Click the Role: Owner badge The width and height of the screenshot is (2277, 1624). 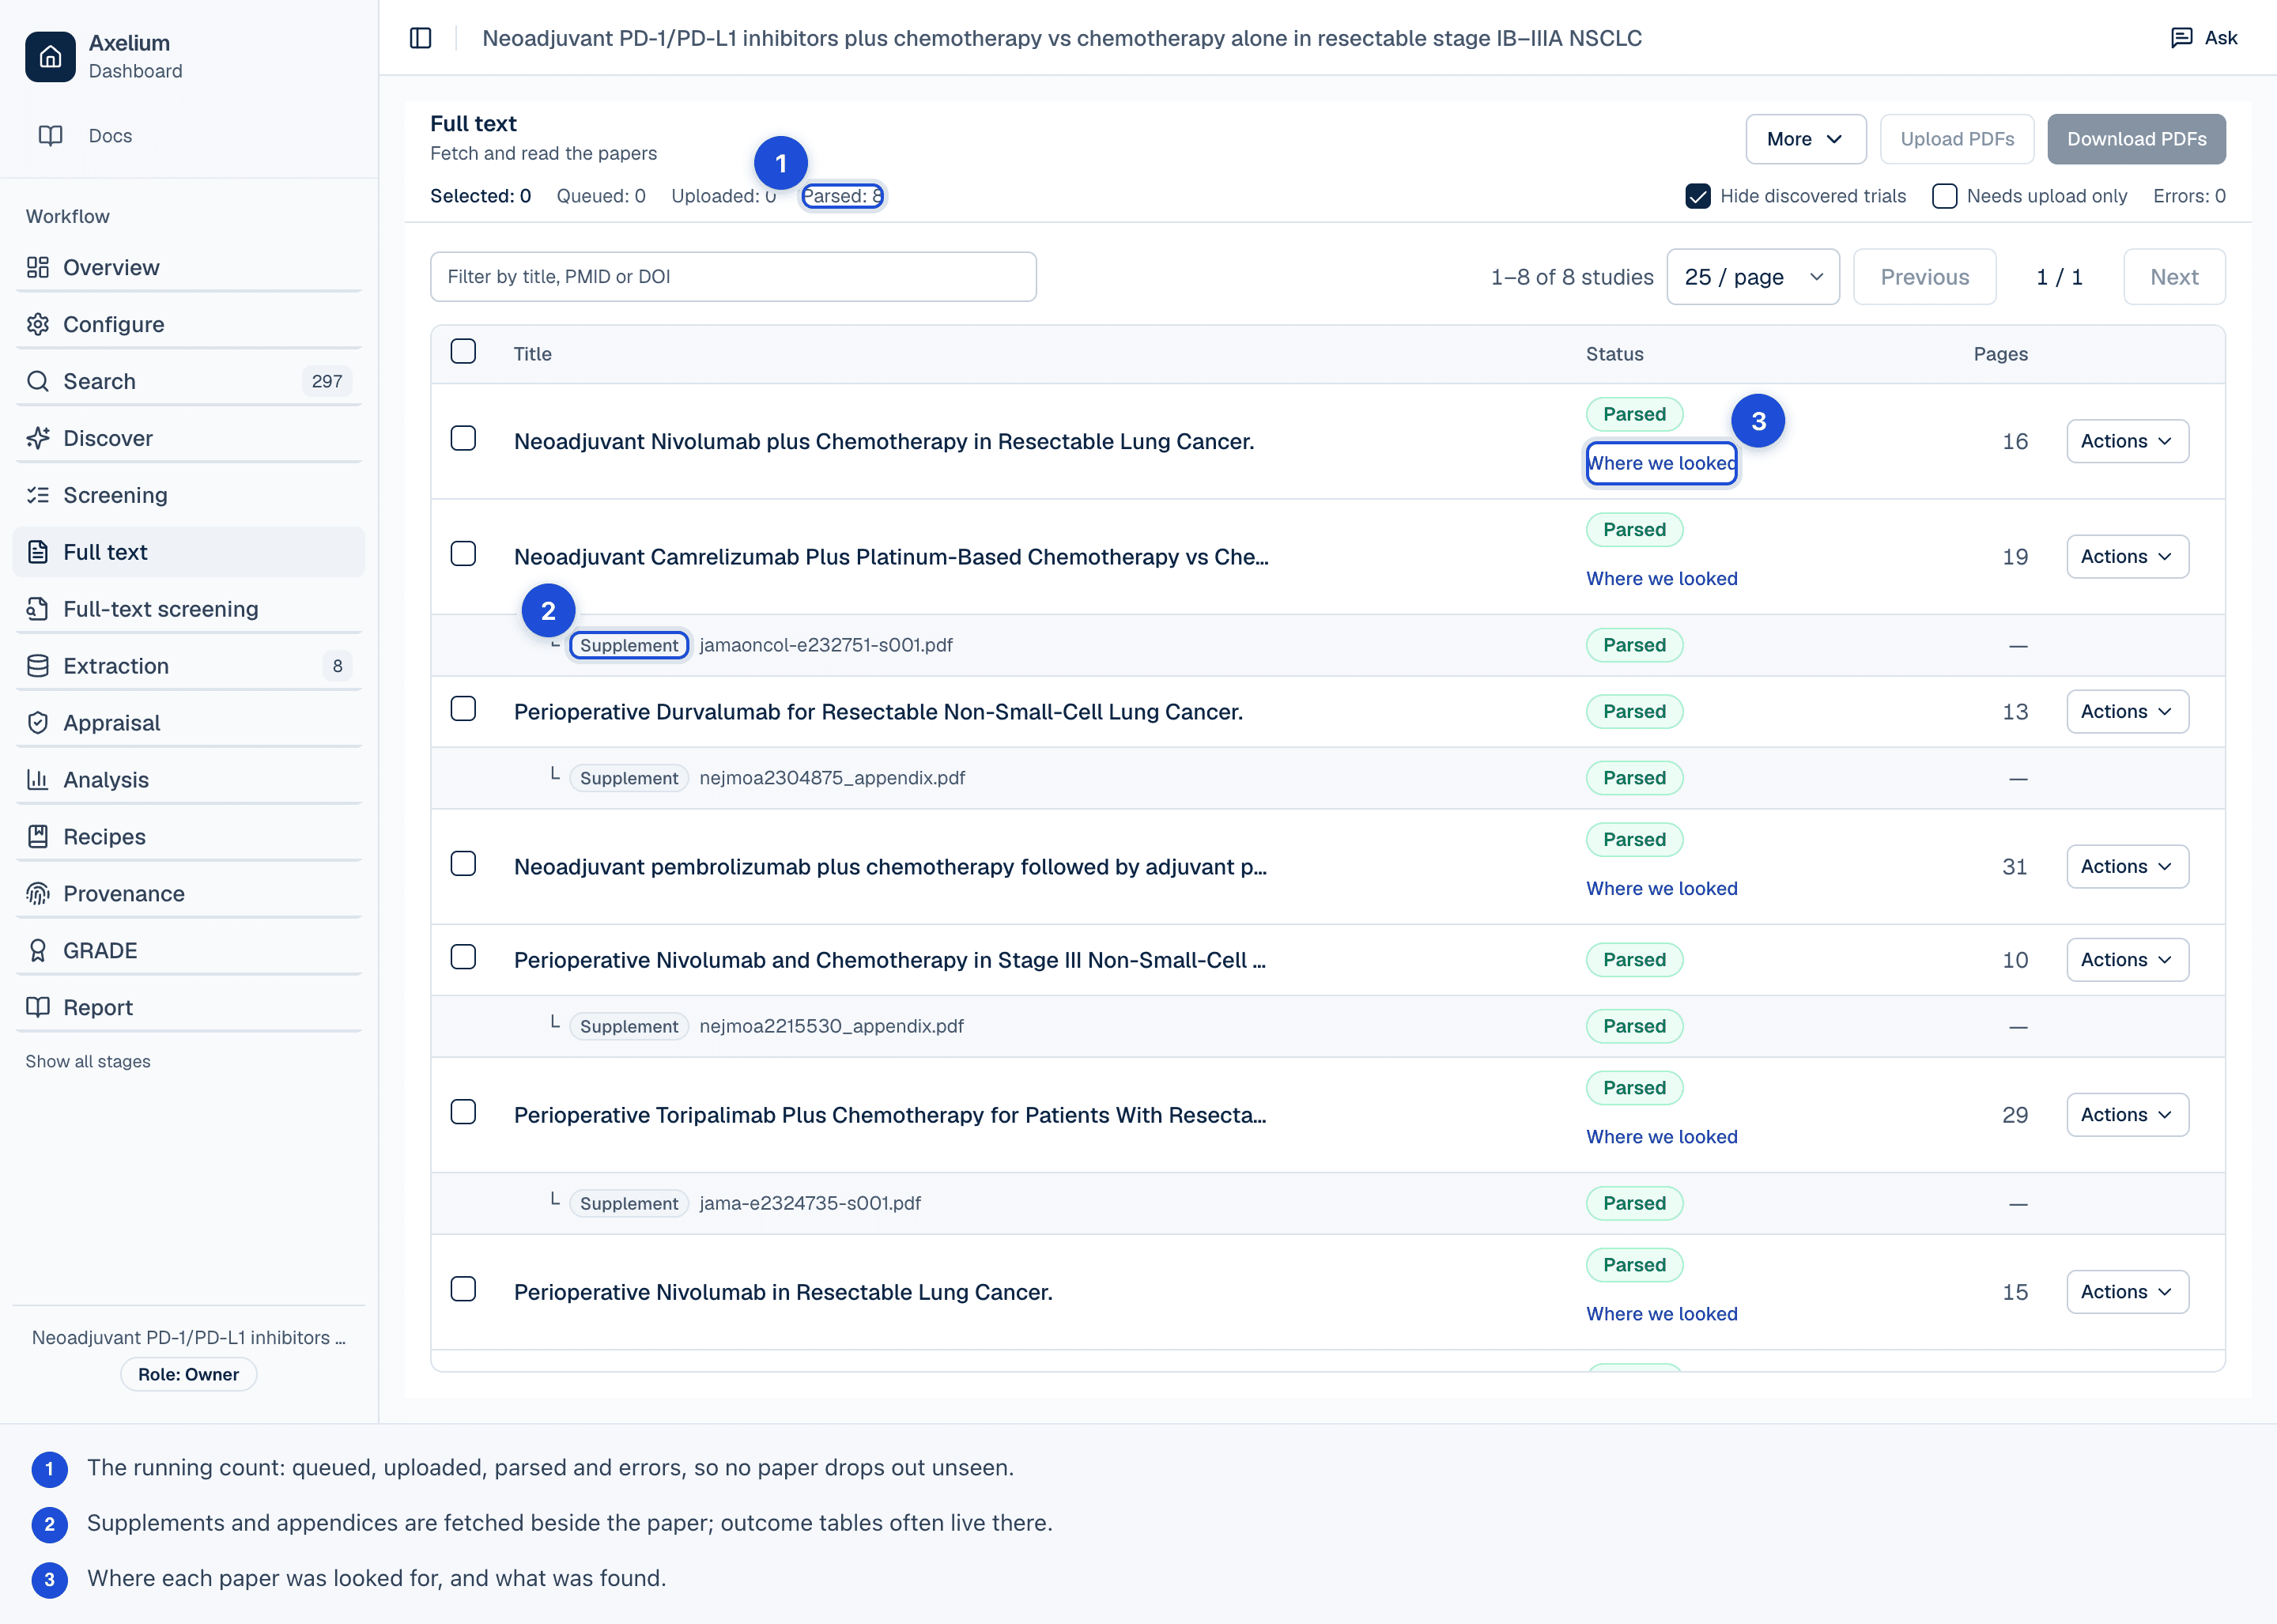click(188, 1375)
